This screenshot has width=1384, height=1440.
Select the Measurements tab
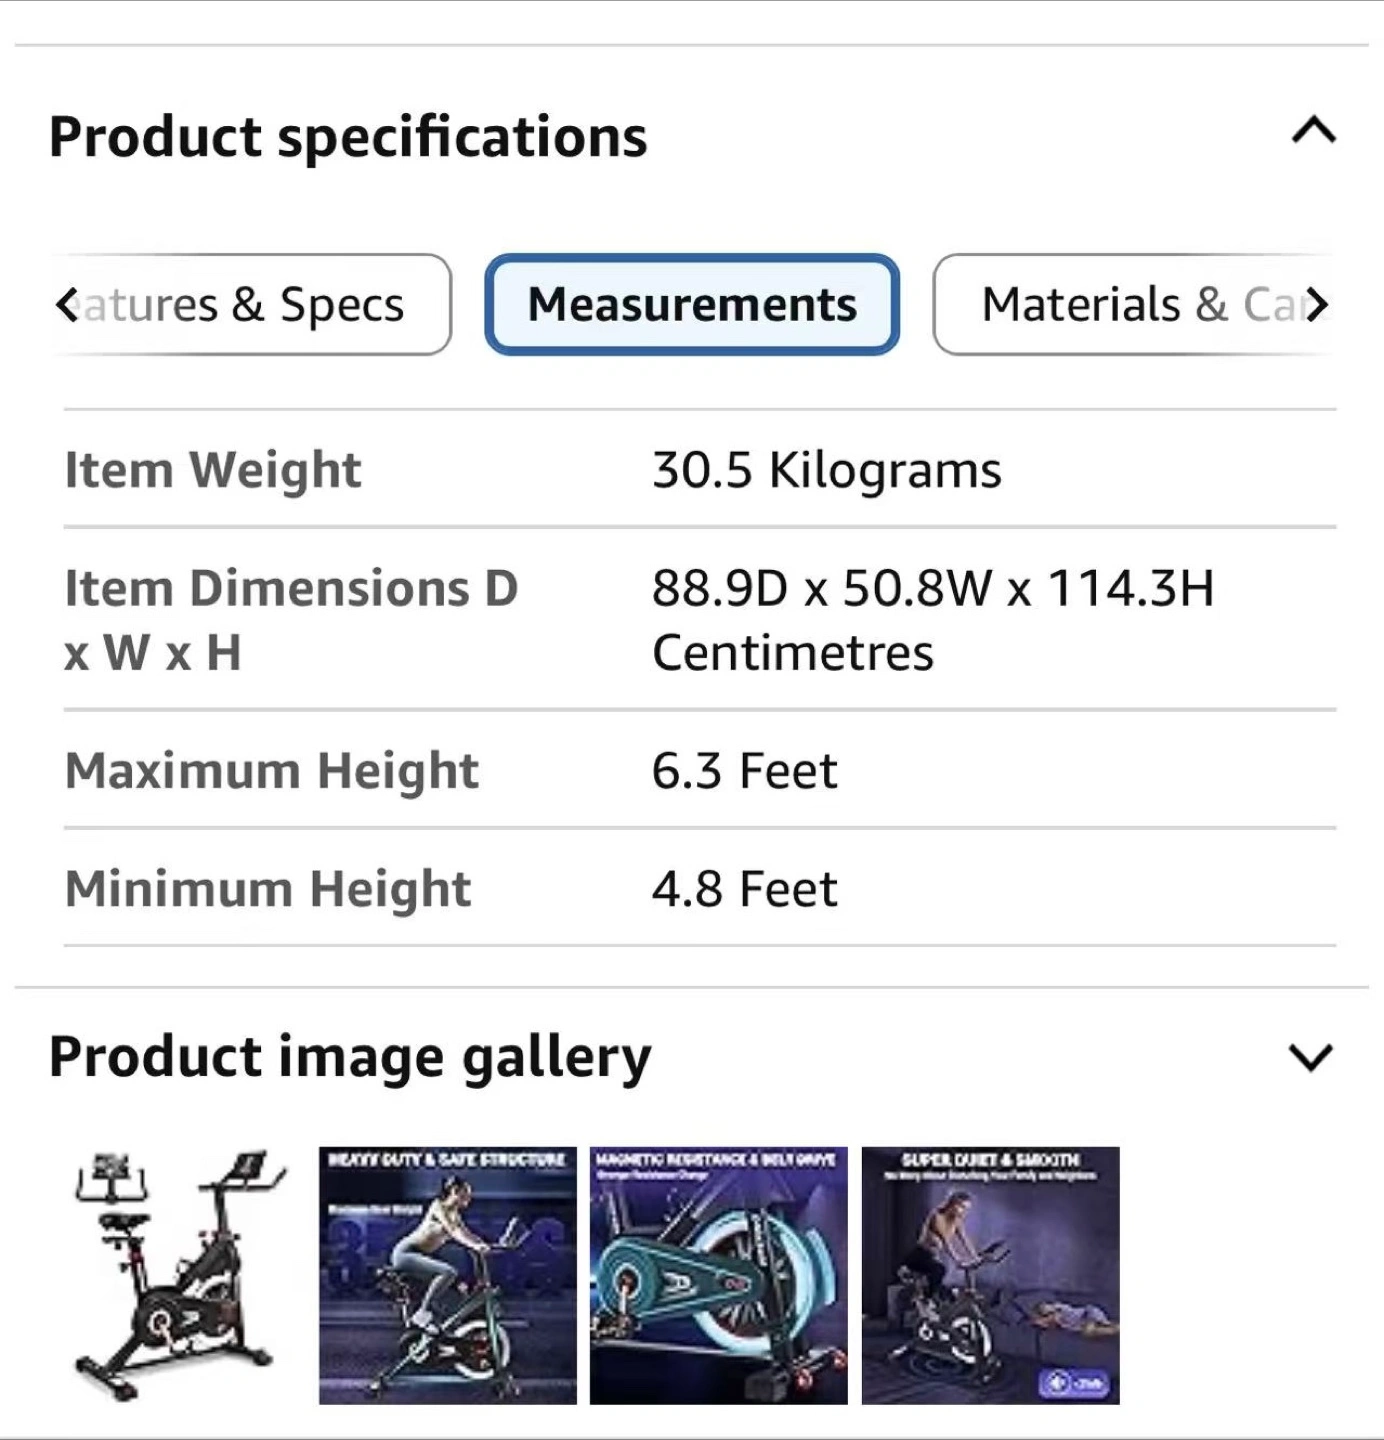[692, 305]
